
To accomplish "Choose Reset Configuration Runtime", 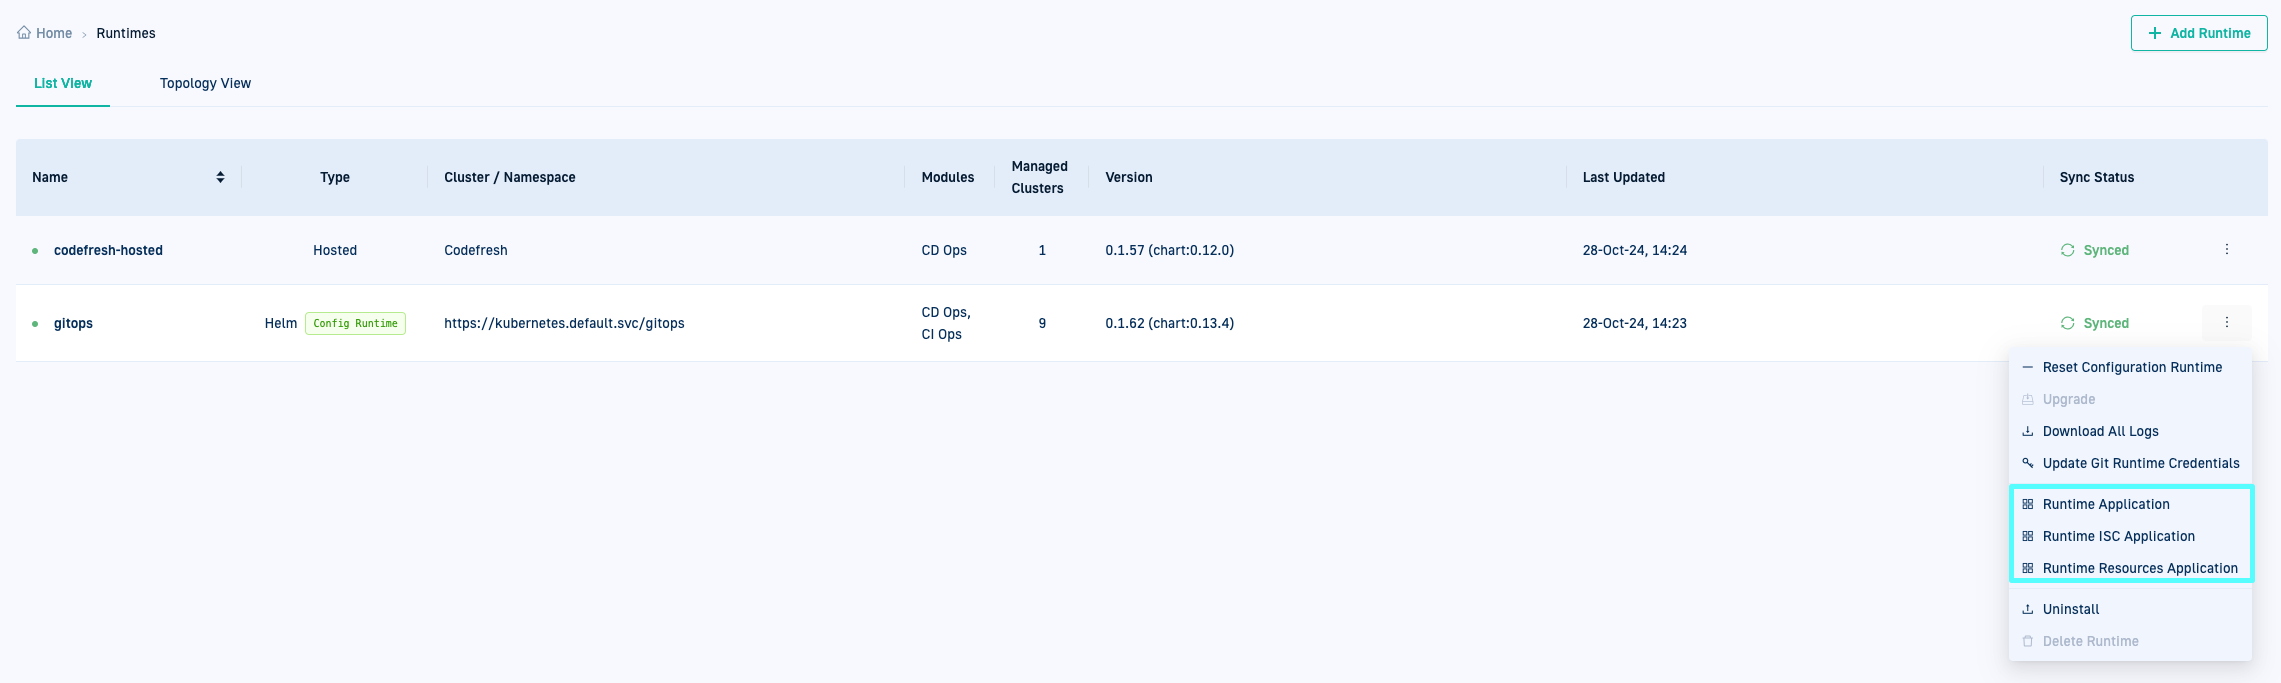I will coord(2131,367).
